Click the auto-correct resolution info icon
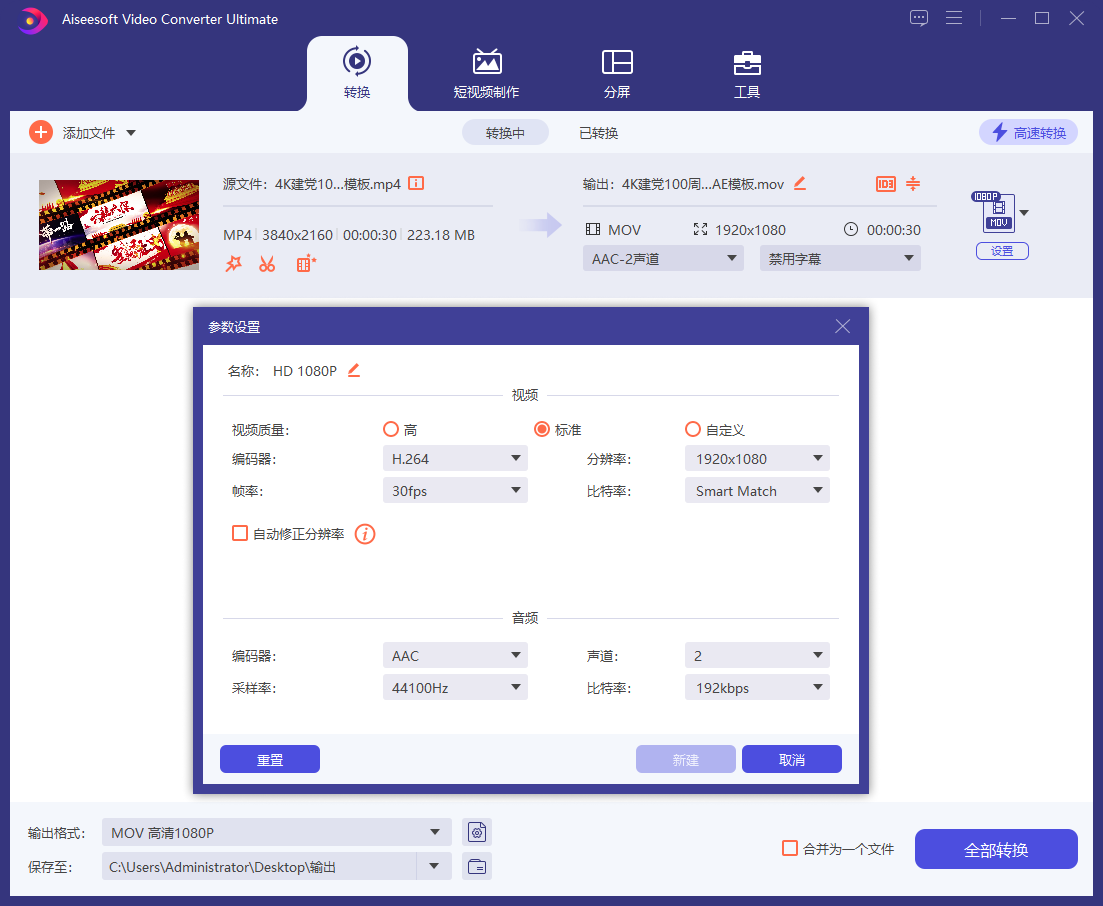Viewport: 1103px width, 906px height. point(364,534)
